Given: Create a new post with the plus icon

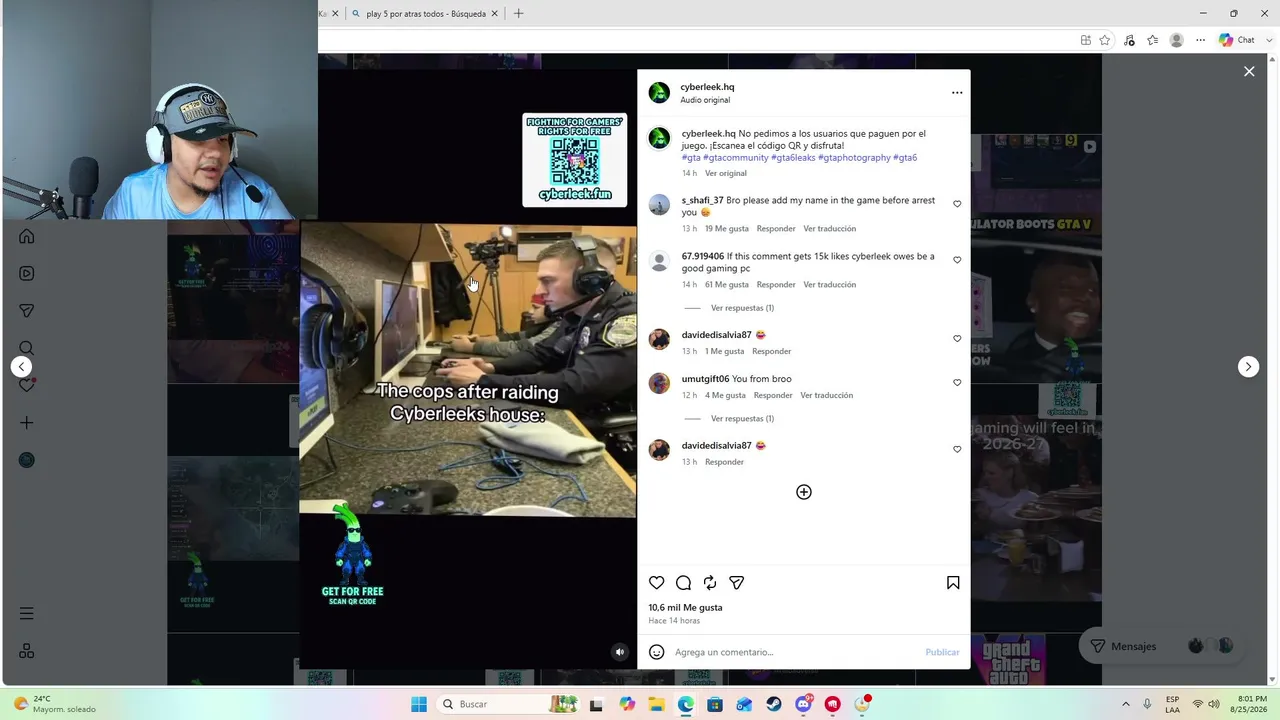Looking at the screenshot, I should 27,423.
